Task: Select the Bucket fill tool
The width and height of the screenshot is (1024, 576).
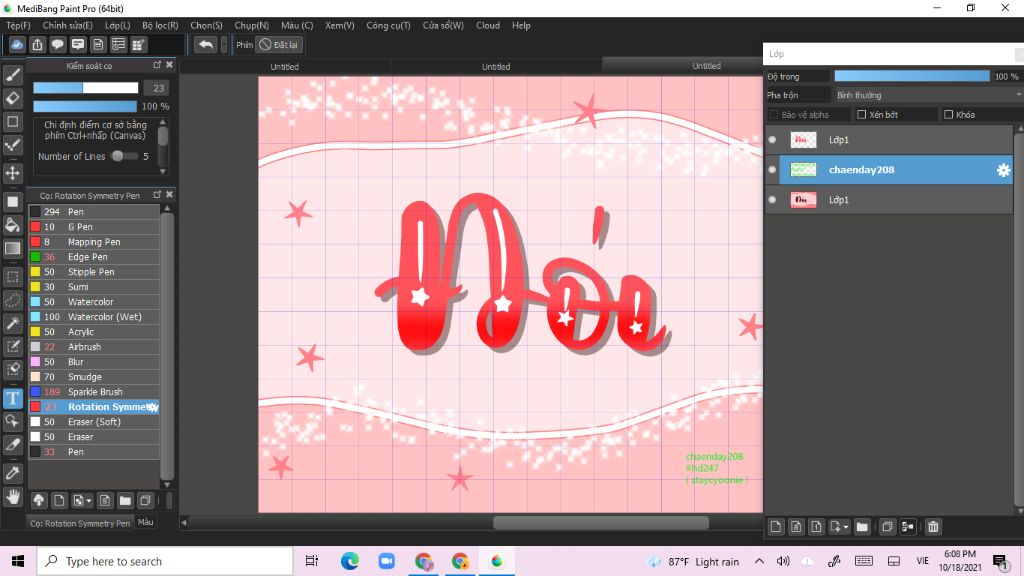Action: coord(12,225)
